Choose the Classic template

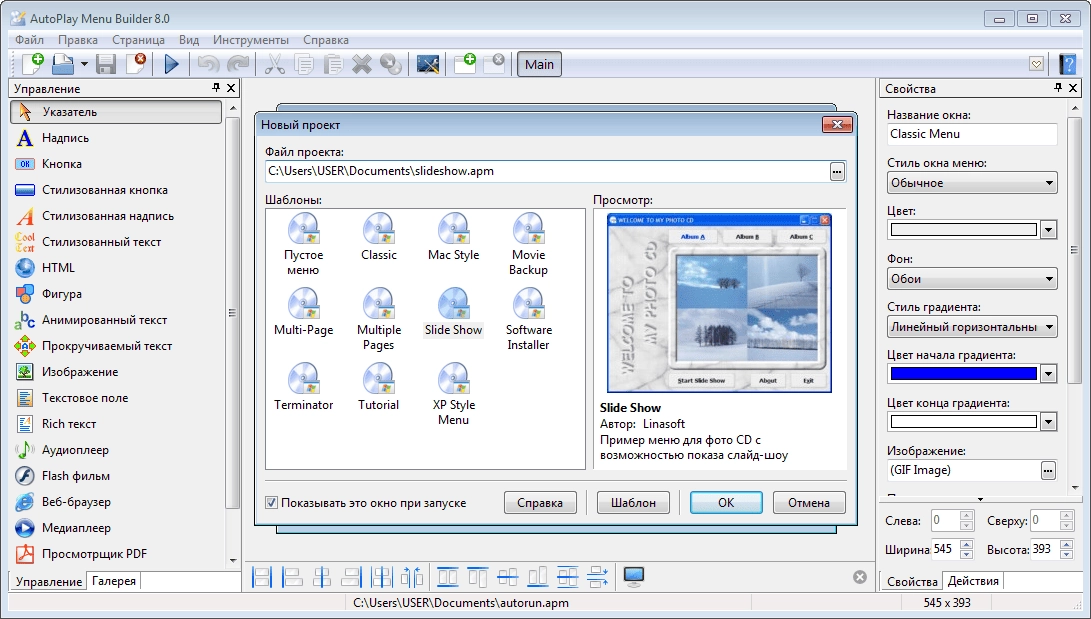(379, 237)
